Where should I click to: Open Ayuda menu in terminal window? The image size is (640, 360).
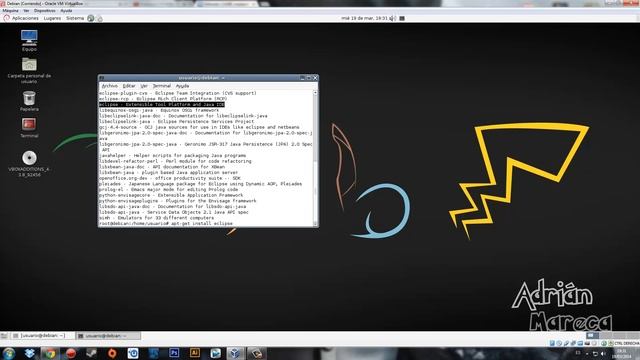[x=182, y=86]
